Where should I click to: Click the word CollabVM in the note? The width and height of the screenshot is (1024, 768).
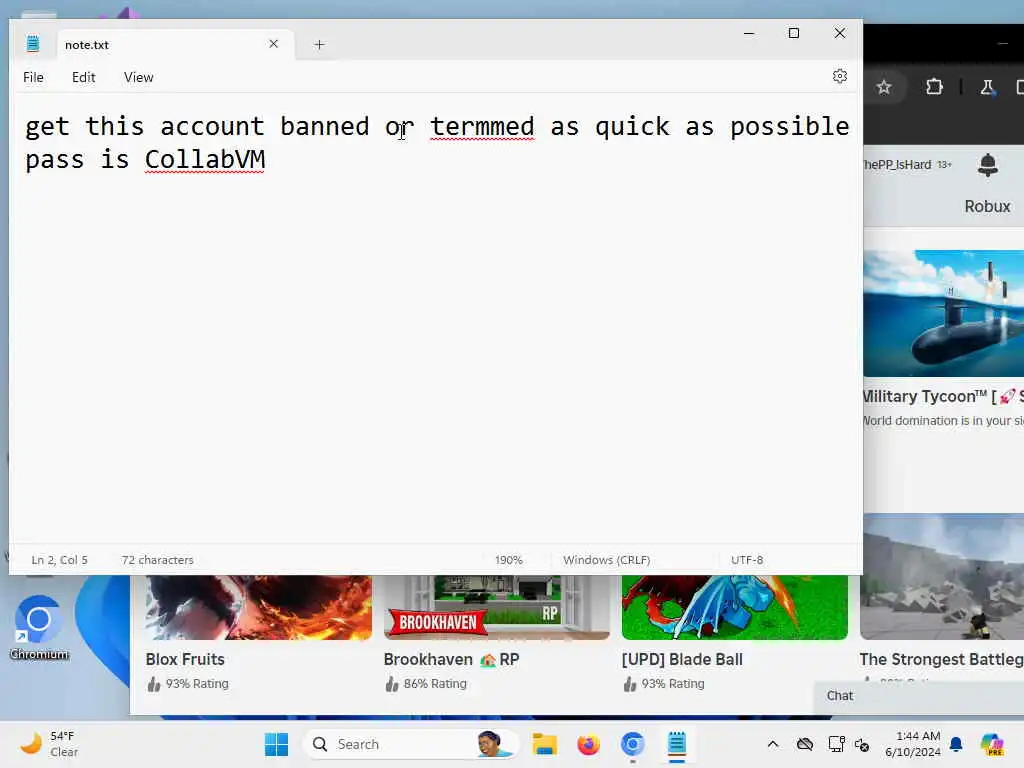(x=204, y=159)
